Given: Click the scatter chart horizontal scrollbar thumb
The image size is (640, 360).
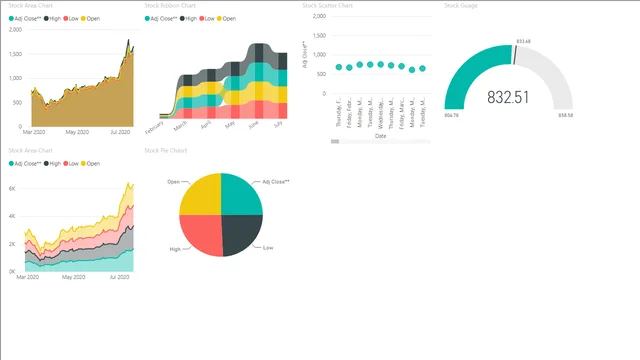Looking at the screenshot, I should click(x=335, y=142).
